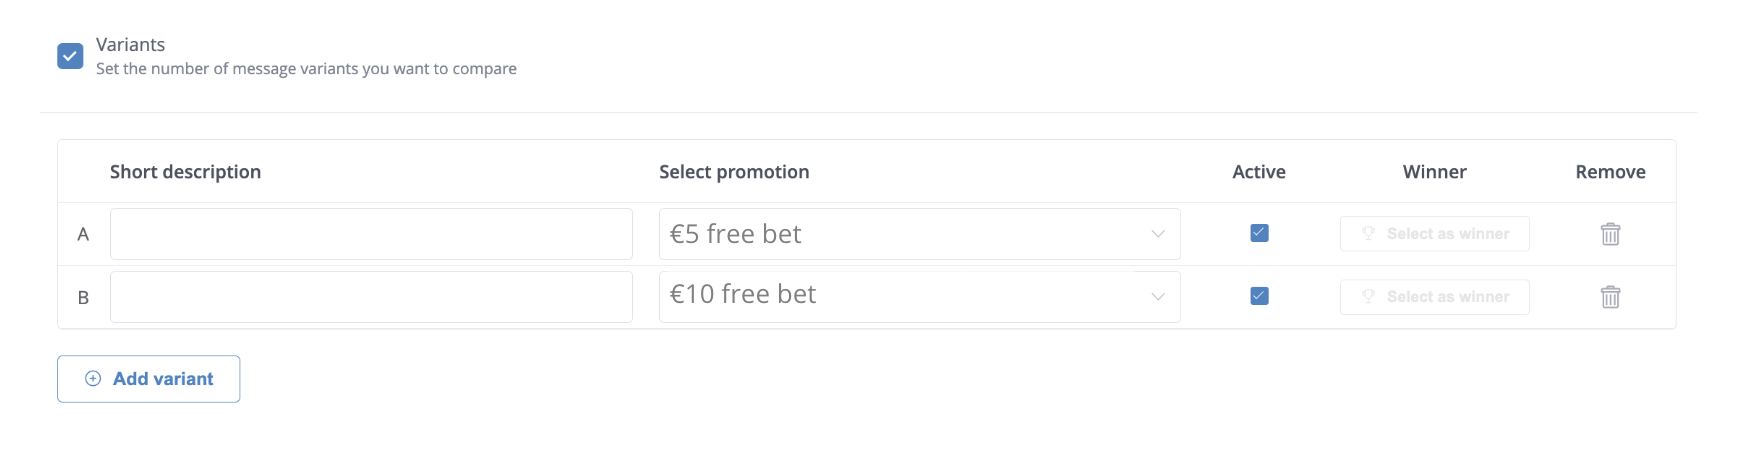Click trophy icon in row A
This screenshot has height=454, width=1758.
[x=1368, y=234]
